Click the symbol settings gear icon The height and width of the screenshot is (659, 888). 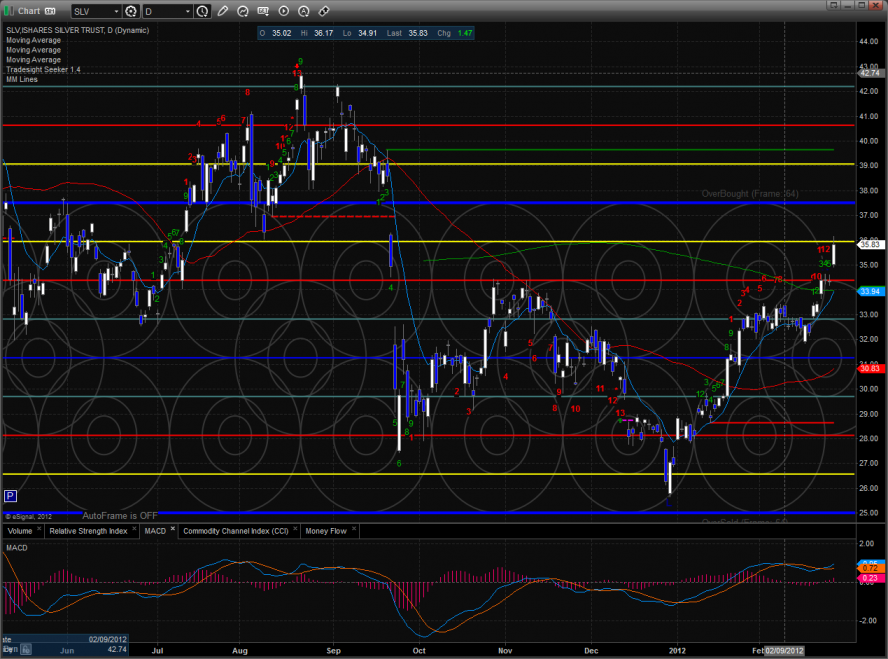[x=131, y=12]
